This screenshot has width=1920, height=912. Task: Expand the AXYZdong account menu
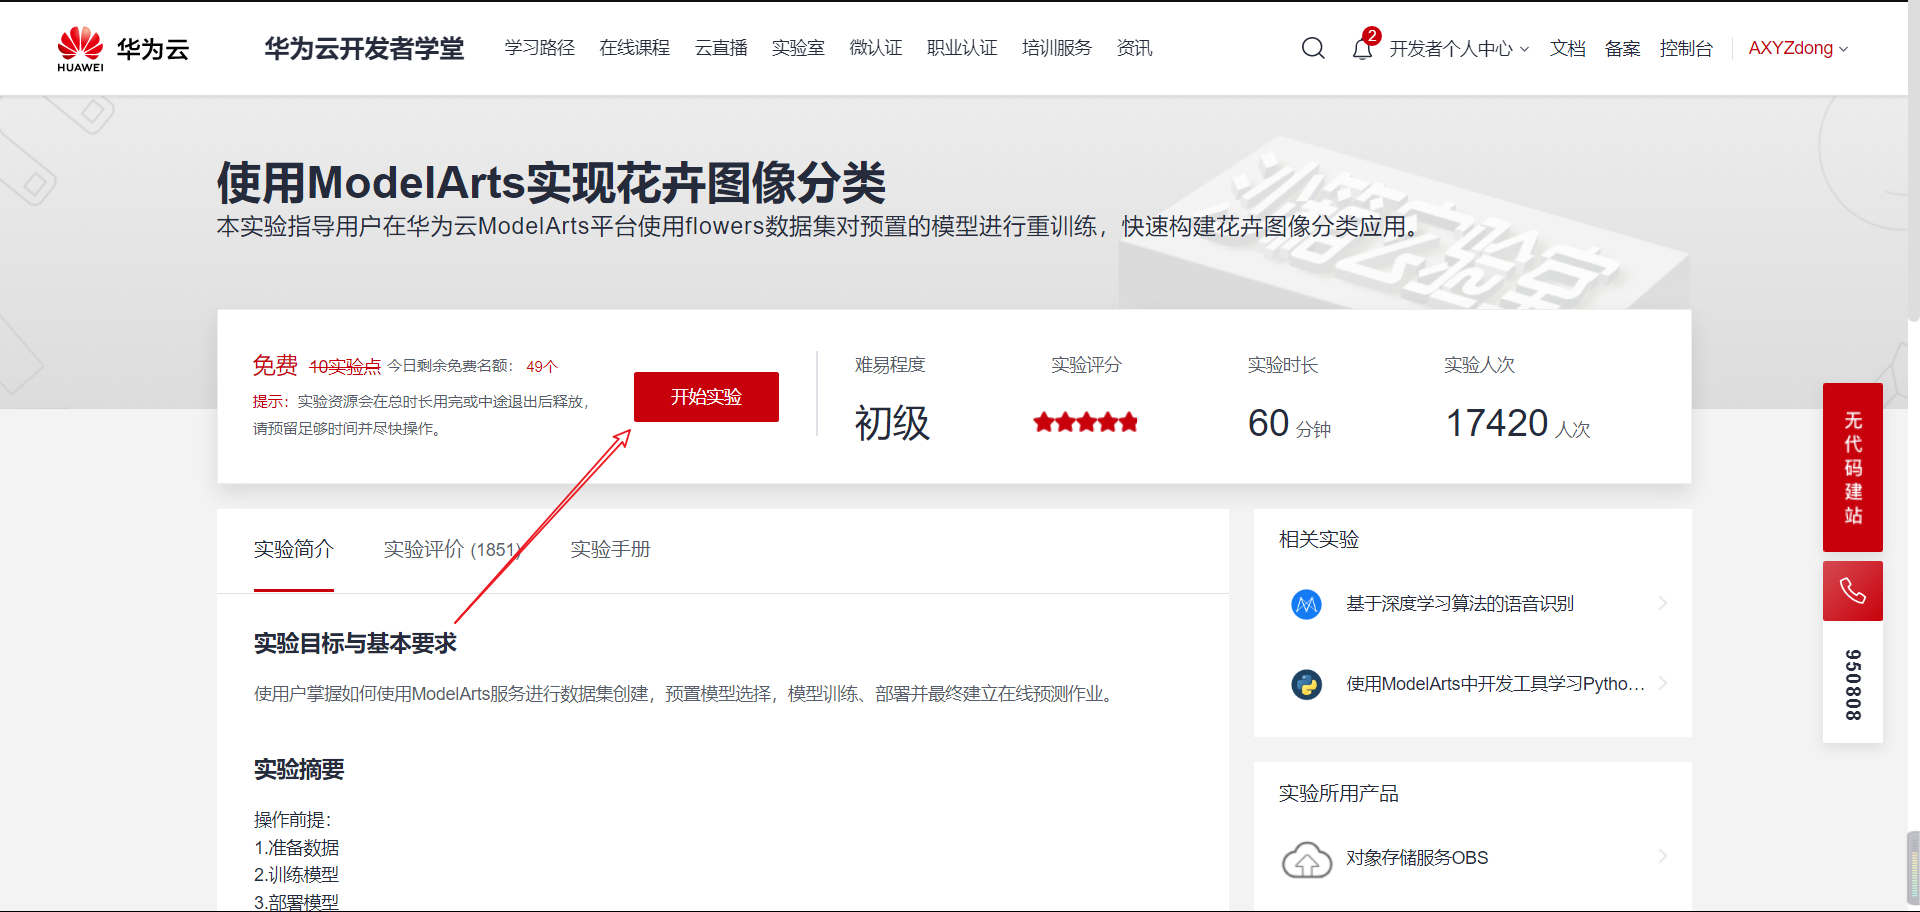pos(1798,48)
